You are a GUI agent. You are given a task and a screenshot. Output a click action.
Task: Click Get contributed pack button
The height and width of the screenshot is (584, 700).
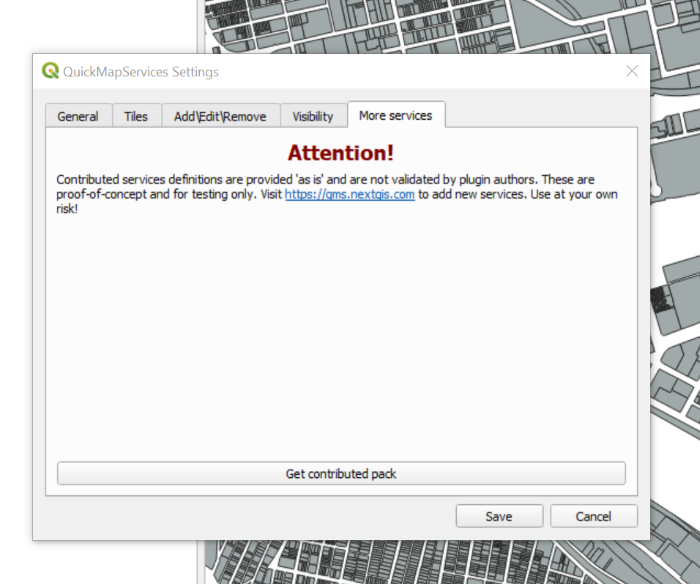pyautogui.click(x=341, y=473)
